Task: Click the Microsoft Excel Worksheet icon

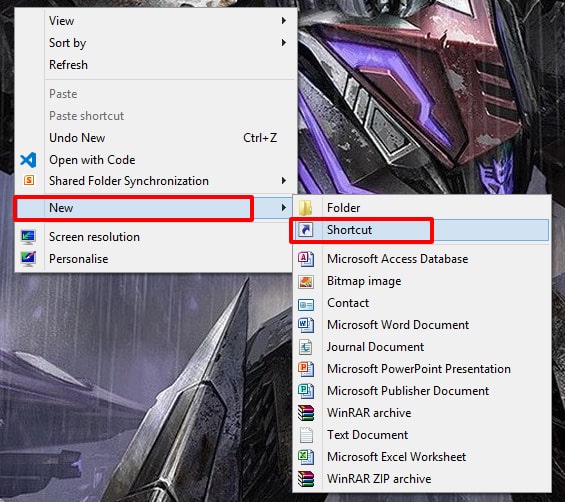Action: point(306,457)
